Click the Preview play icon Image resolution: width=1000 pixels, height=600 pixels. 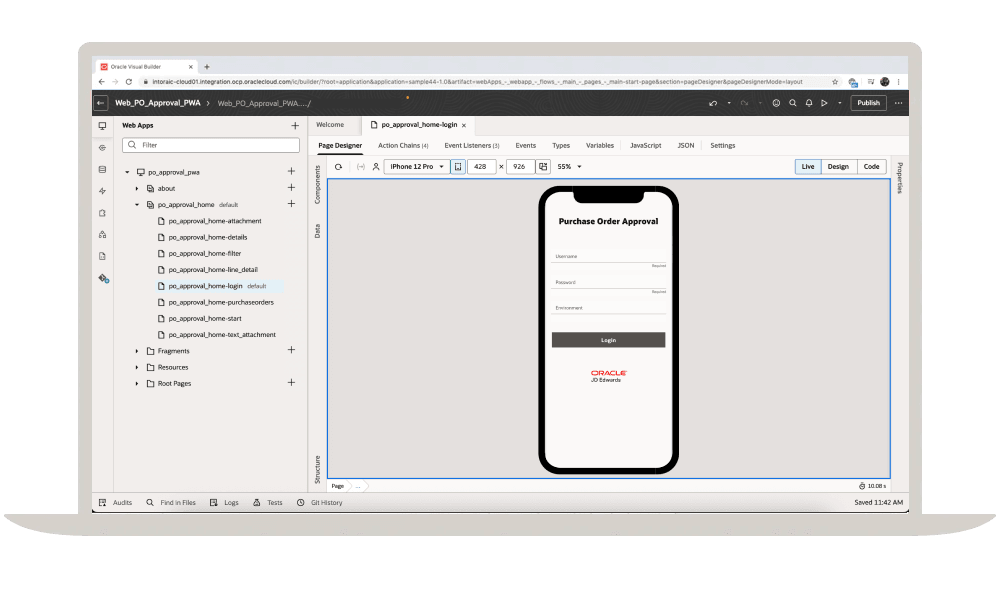(825, 103)
